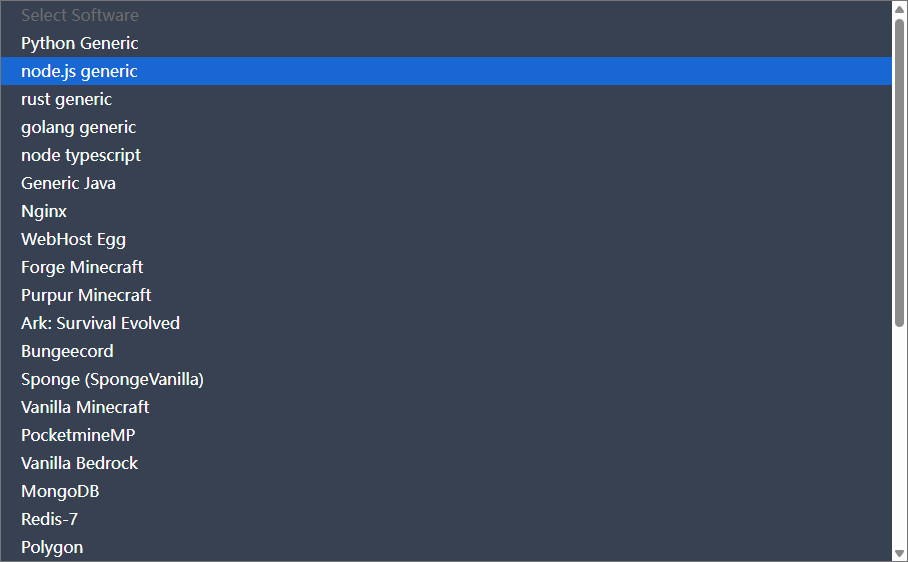Select Python Generic from the list
This screenshot has width=908, height=562.
(x=80, y=43)
